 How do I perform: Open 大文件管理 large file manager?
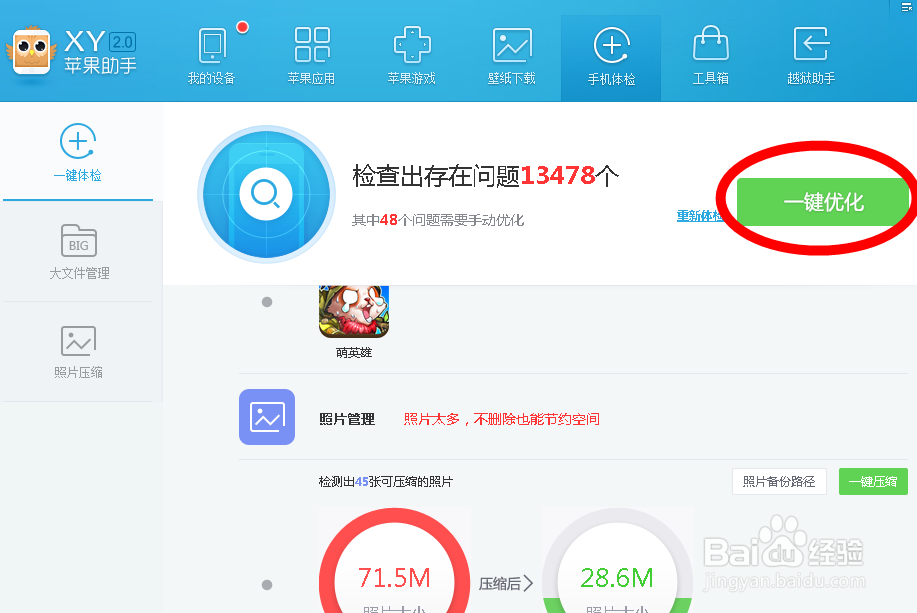click(79, 252)
